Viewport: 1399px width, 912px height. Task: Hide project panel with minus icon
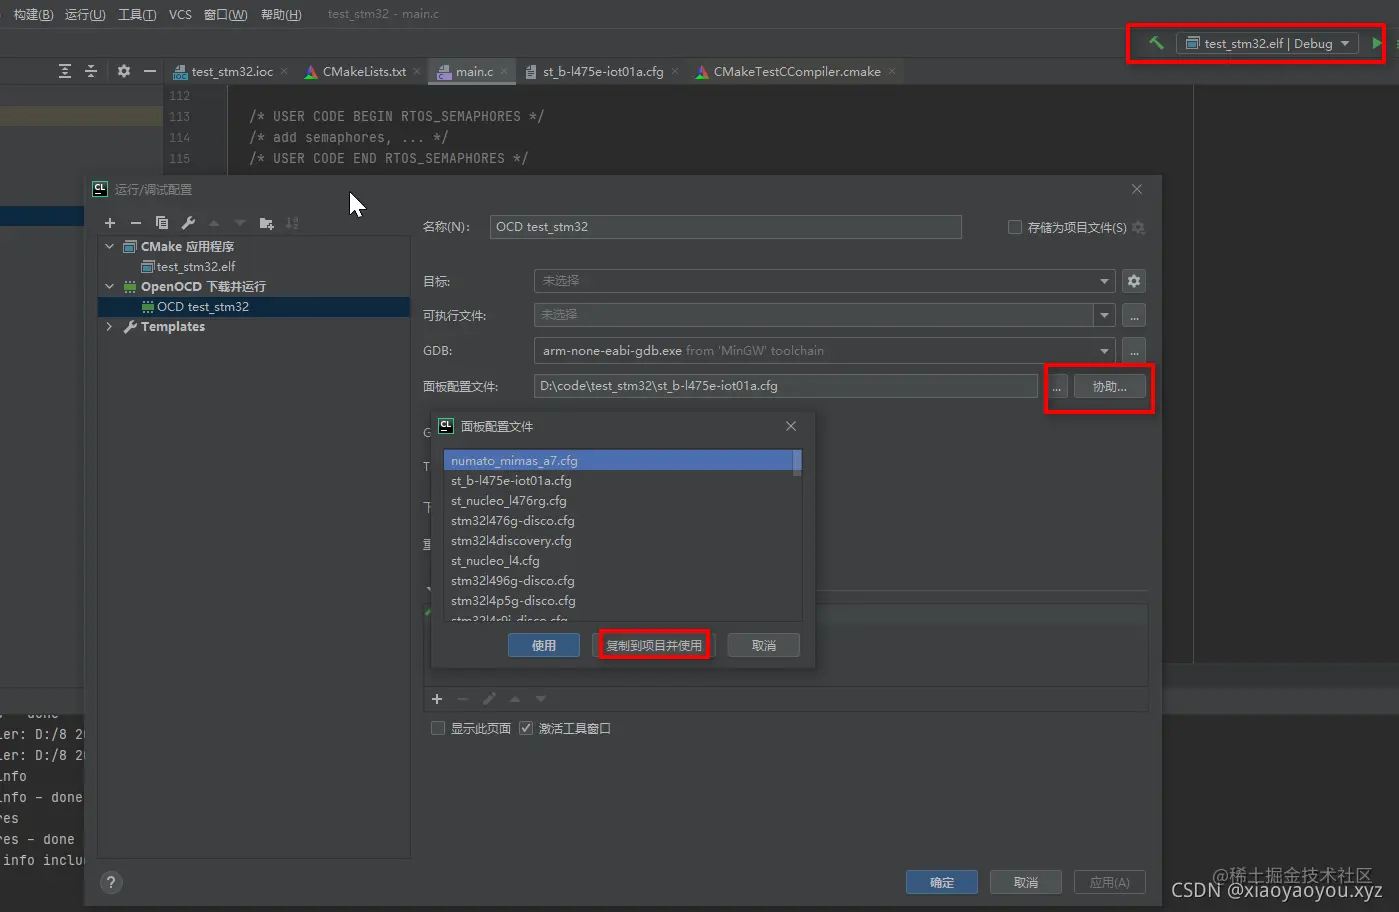(150, 71)
